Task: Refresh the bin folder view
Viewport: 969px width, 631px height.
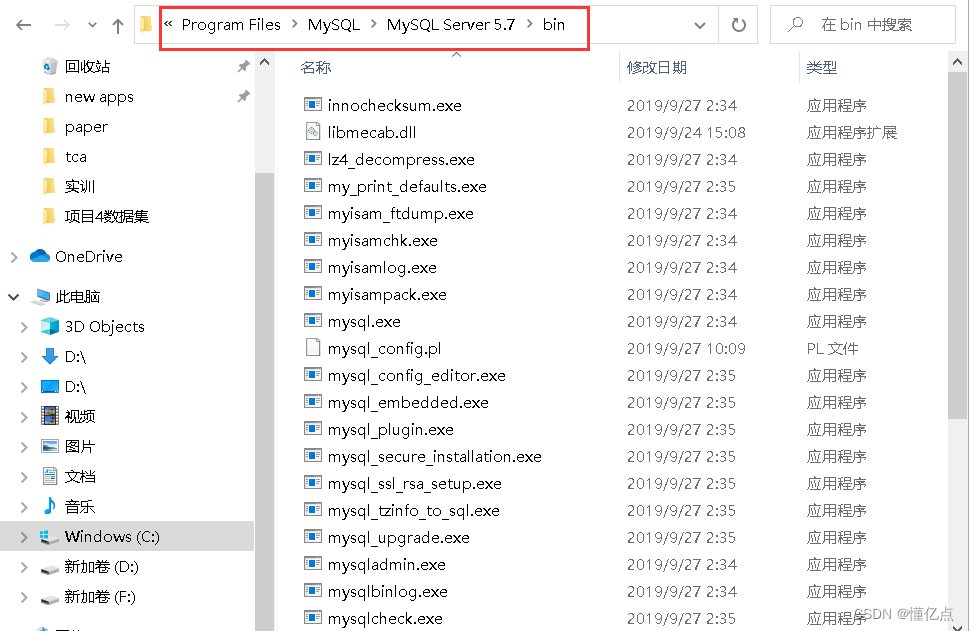Action: [738, 25]
